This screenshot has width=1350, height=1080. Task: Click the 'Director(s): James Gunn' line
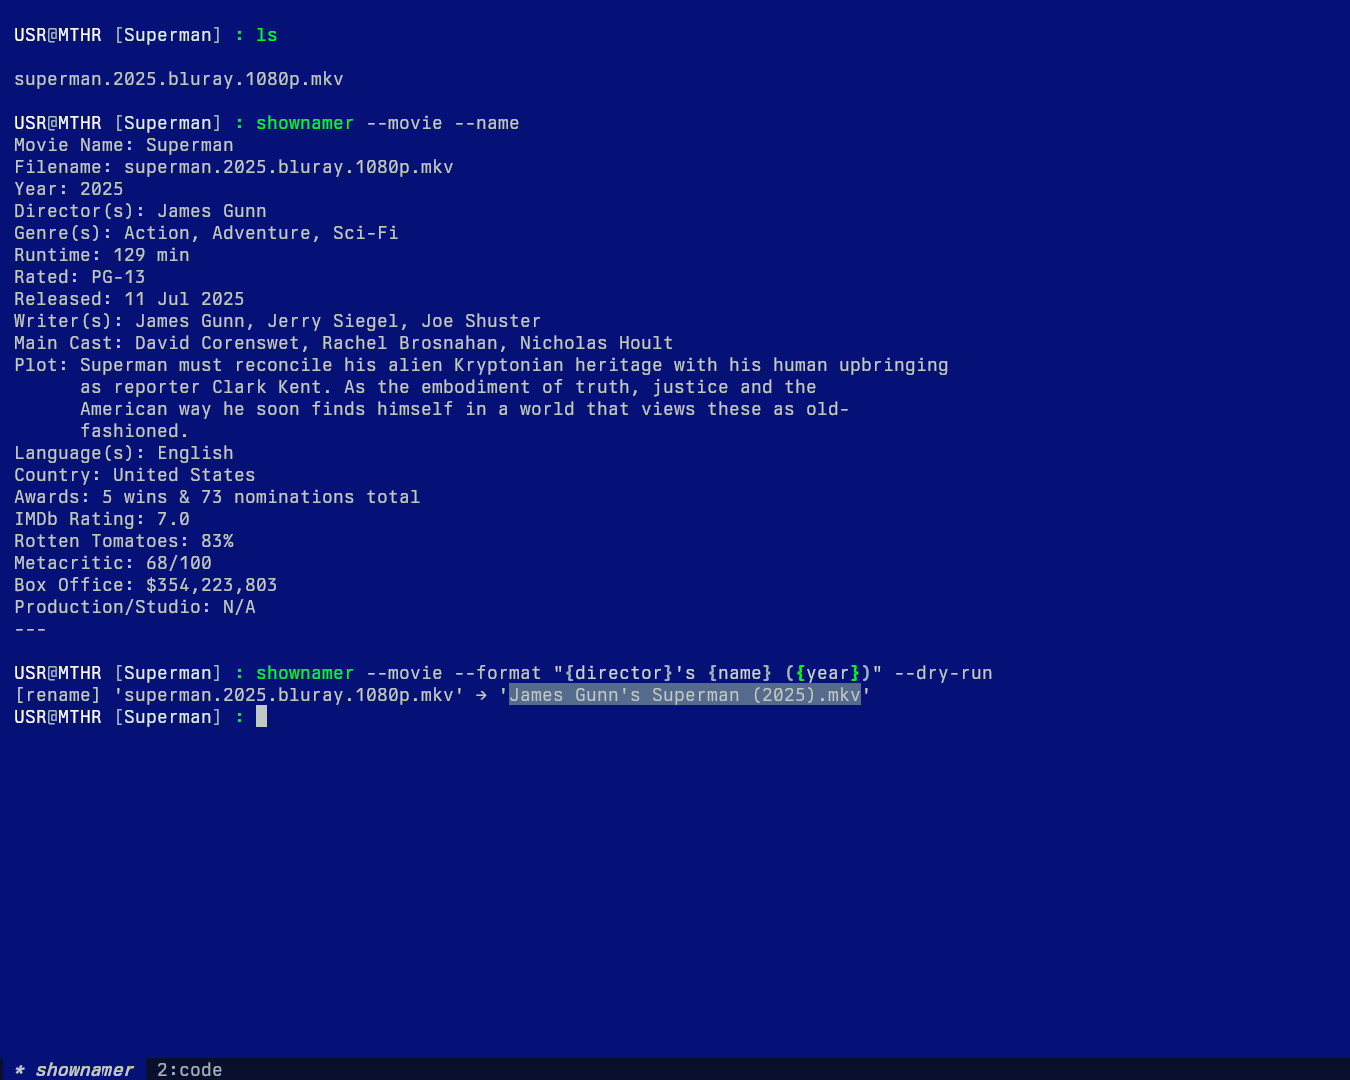(140, 211)
